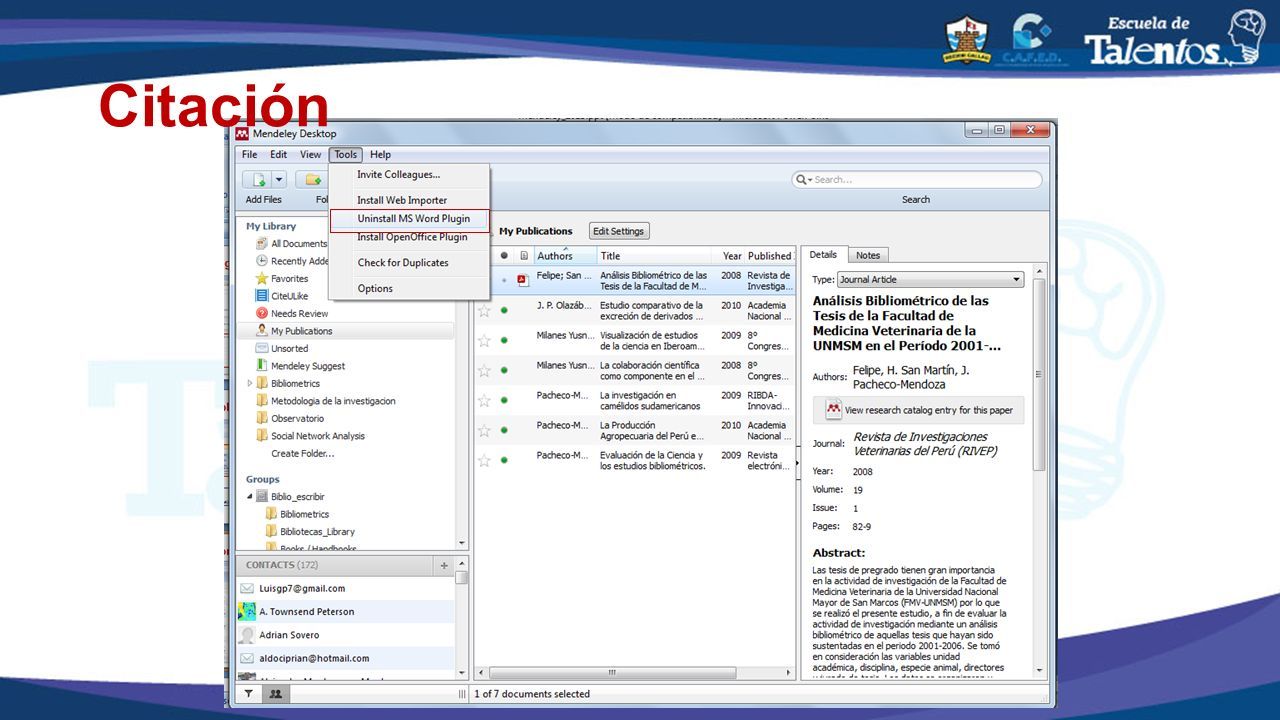Open the Type Journal Article dropdown
Screen dimensions: 1280x720
click(x=930, y=280)
